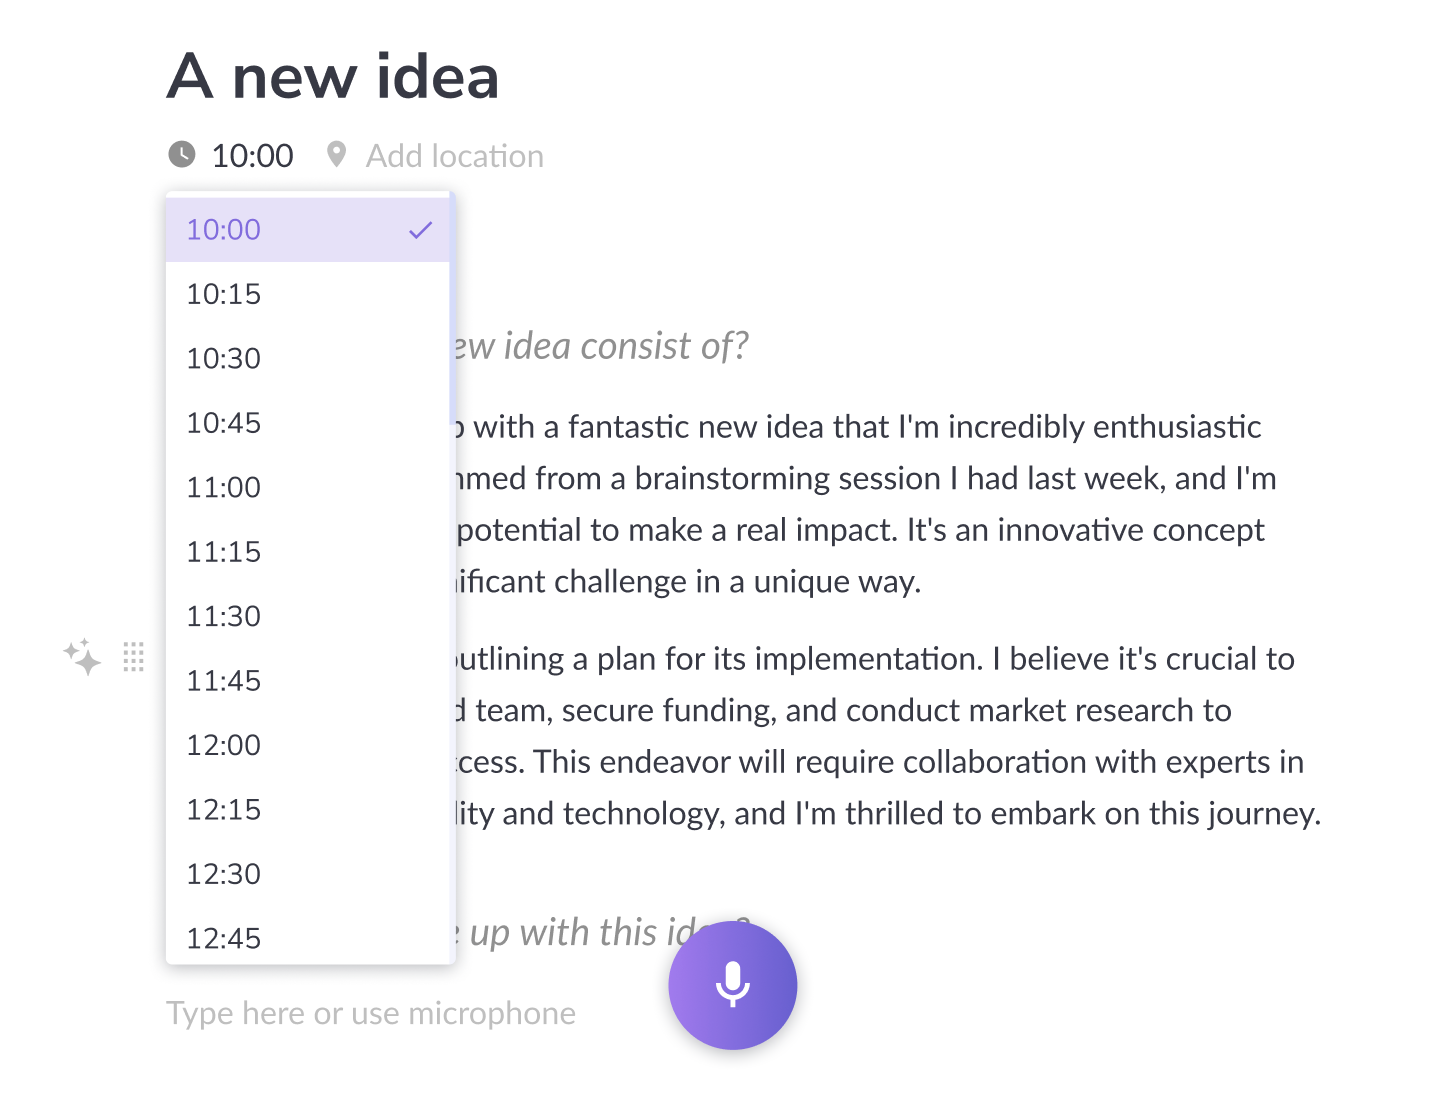Choose 11:30 in the time list

tap(224, 616)
